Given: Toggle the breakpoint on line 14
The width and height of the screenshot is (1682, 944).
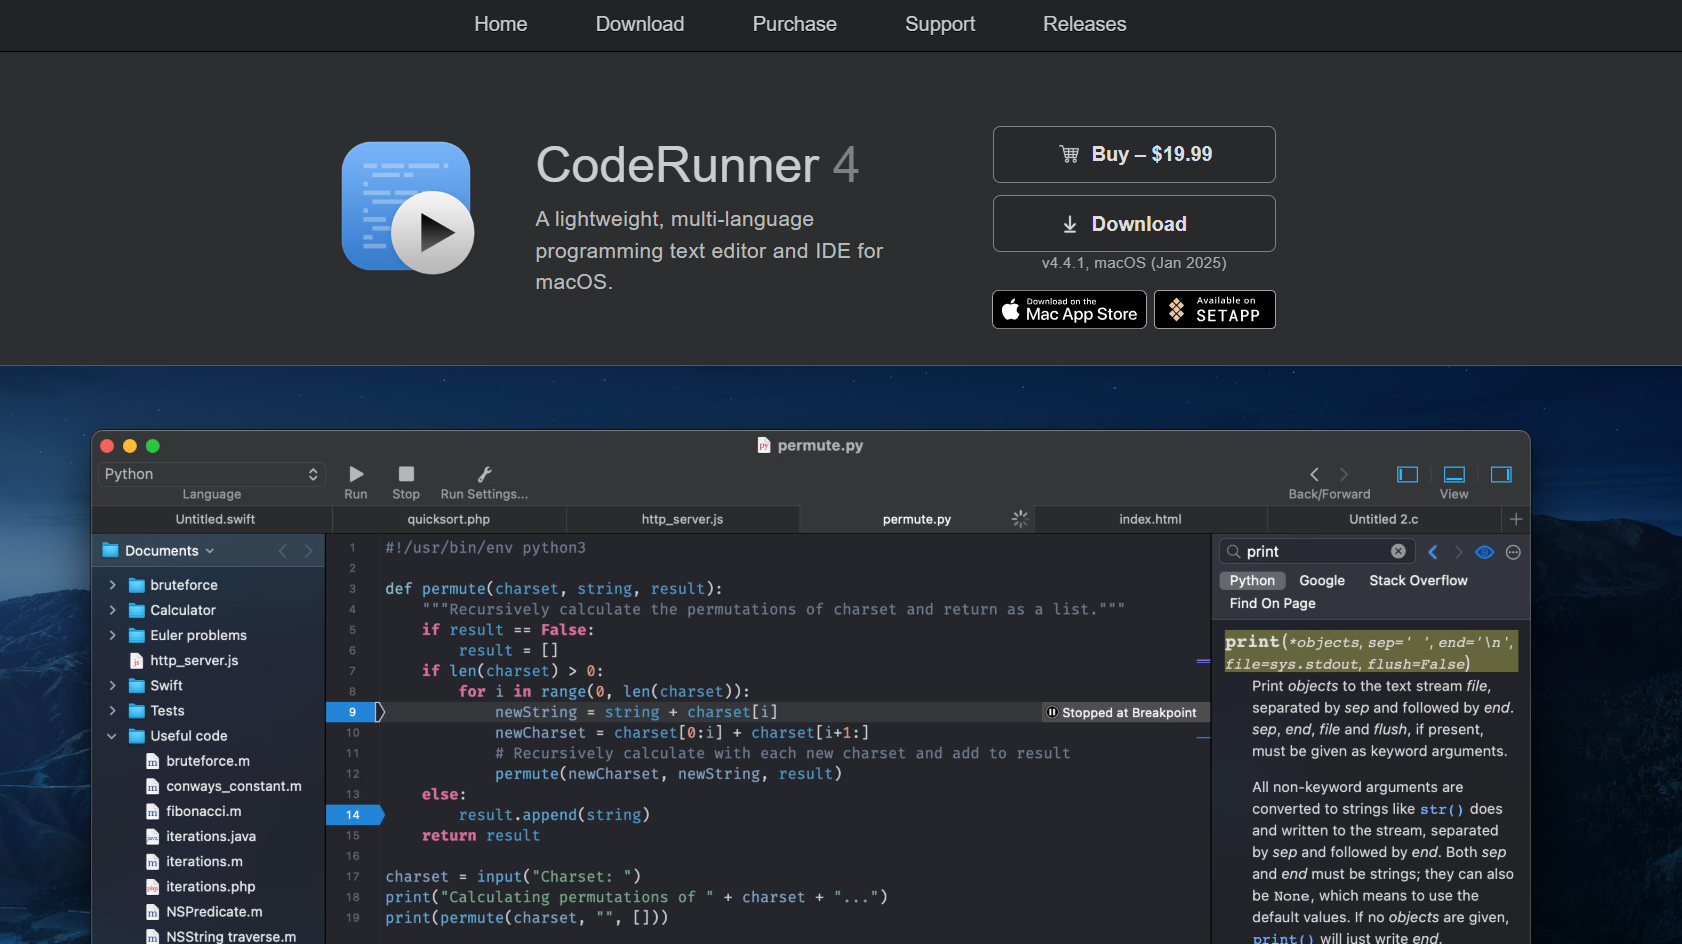Looking at the screenshot, I should click(352, 815).
